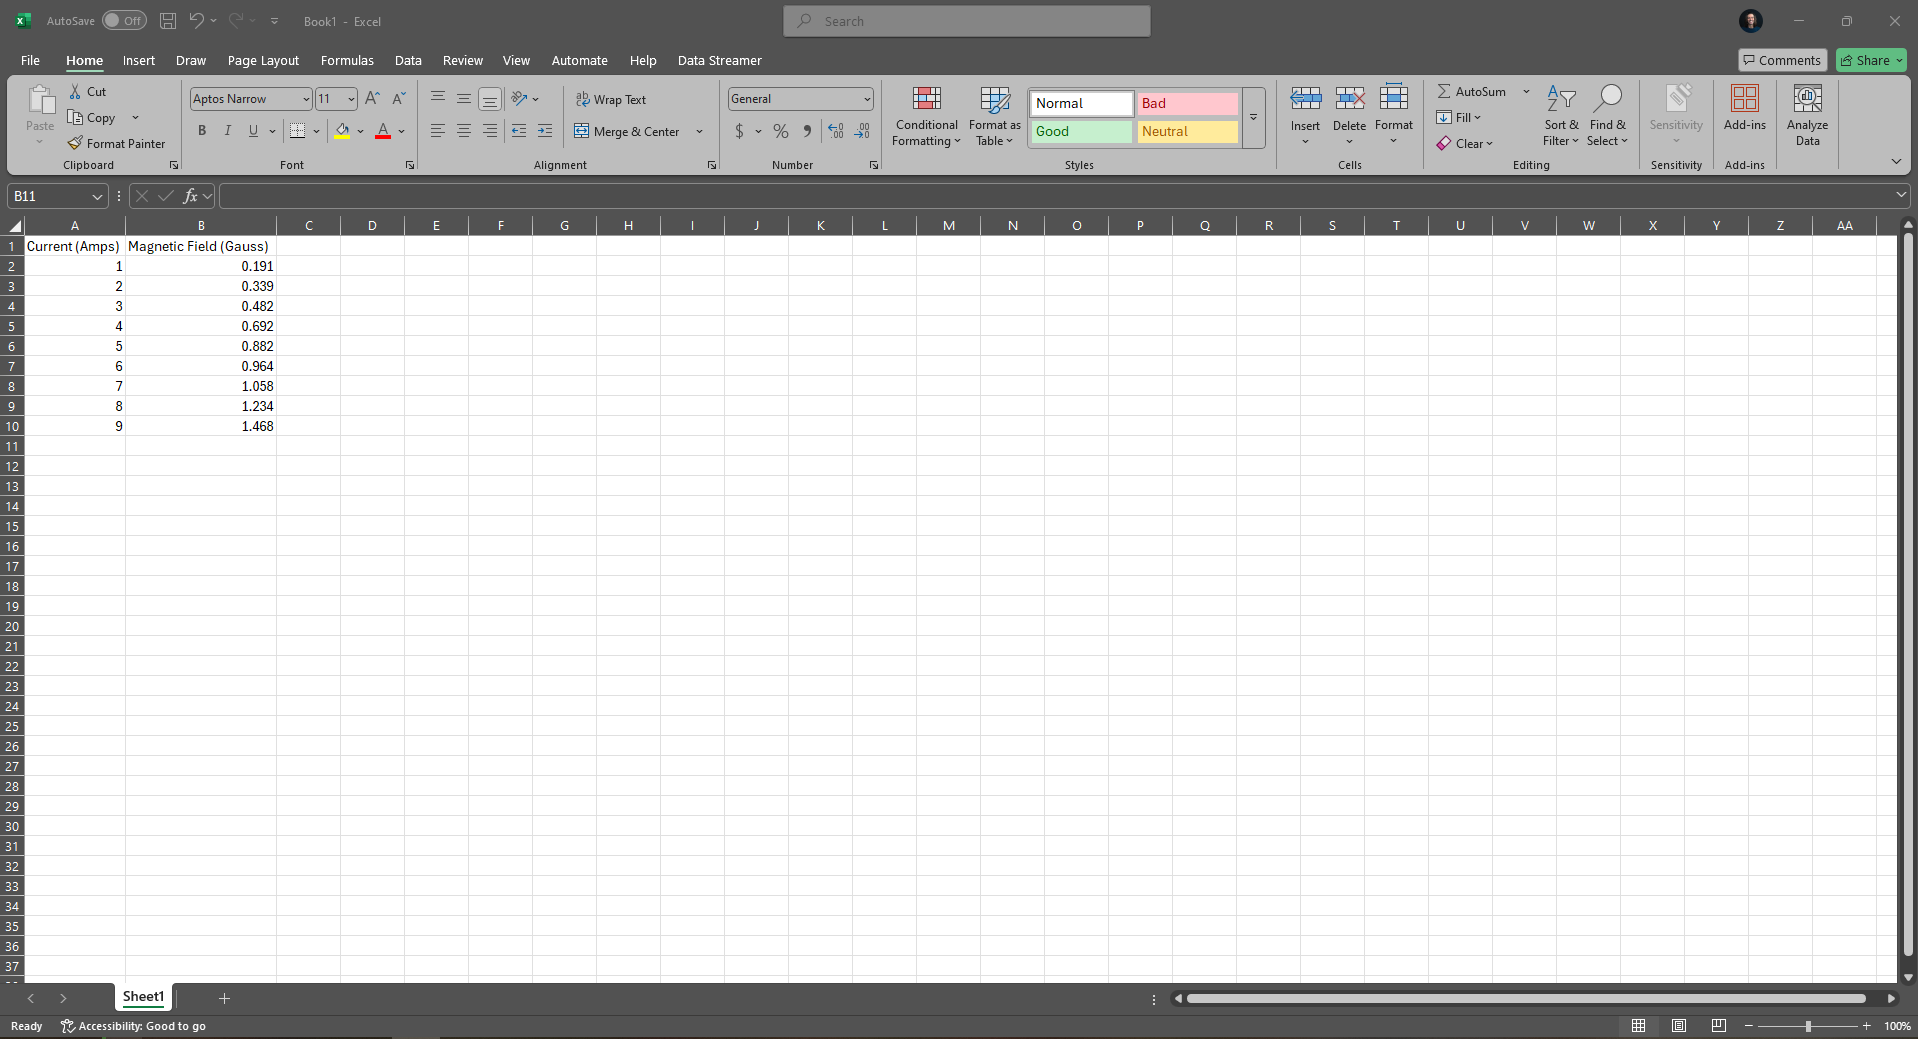The height and width of the screenshot is (1039, 1918).
Task: Open Sort & Filter
Action: 1561,115
